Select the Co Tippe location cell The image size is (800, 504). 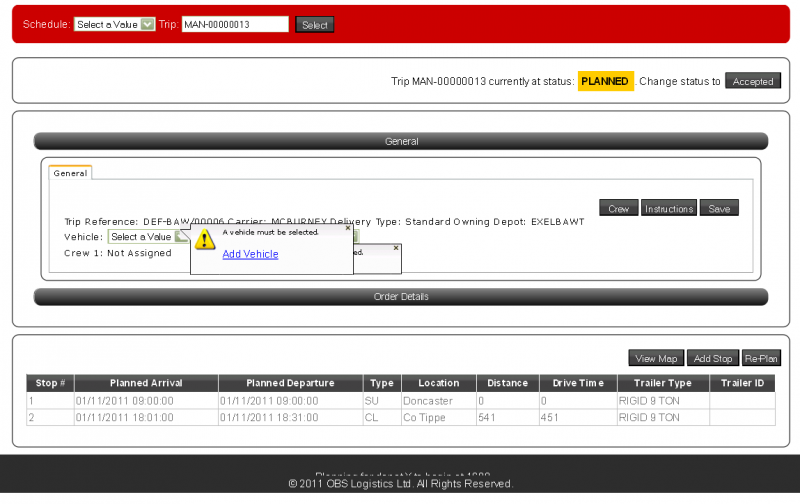pos(439,417)
